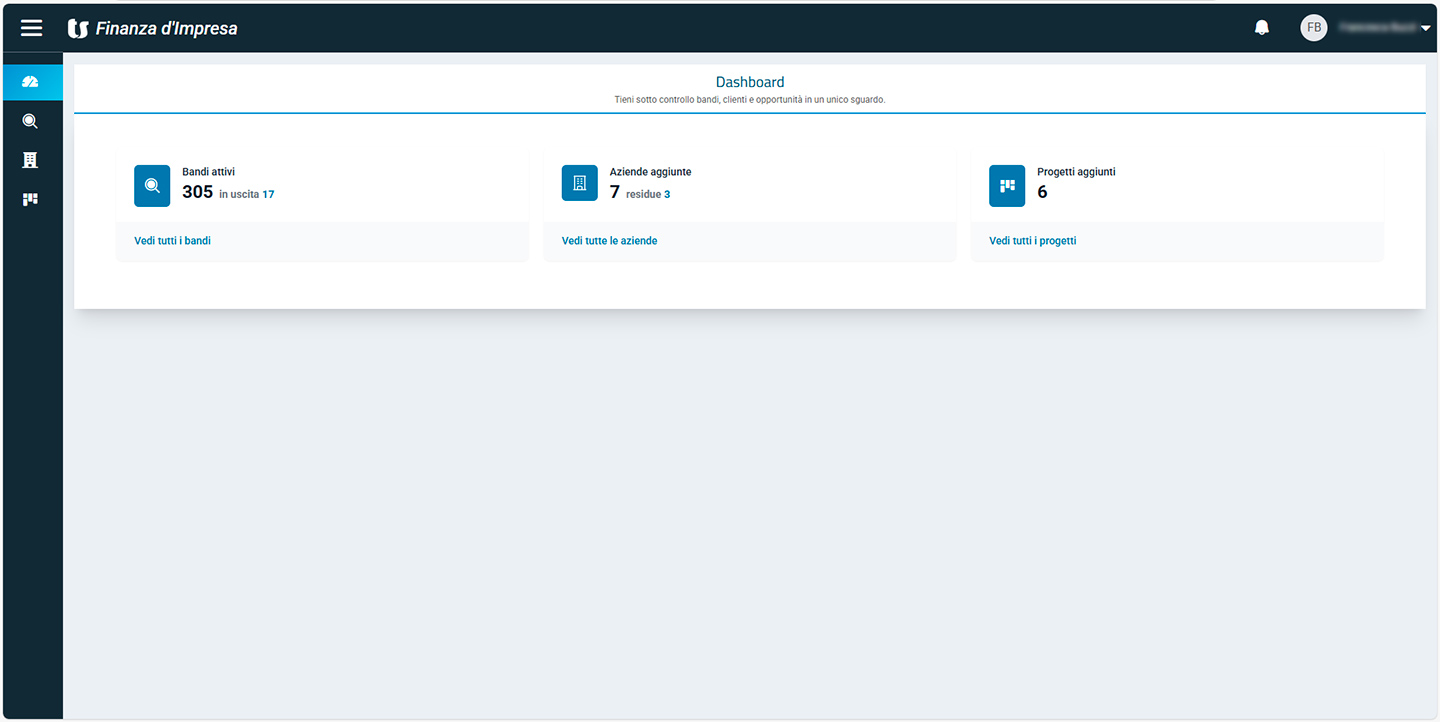
Task: Open the progetti board sidebar icon
Action: 30,199
